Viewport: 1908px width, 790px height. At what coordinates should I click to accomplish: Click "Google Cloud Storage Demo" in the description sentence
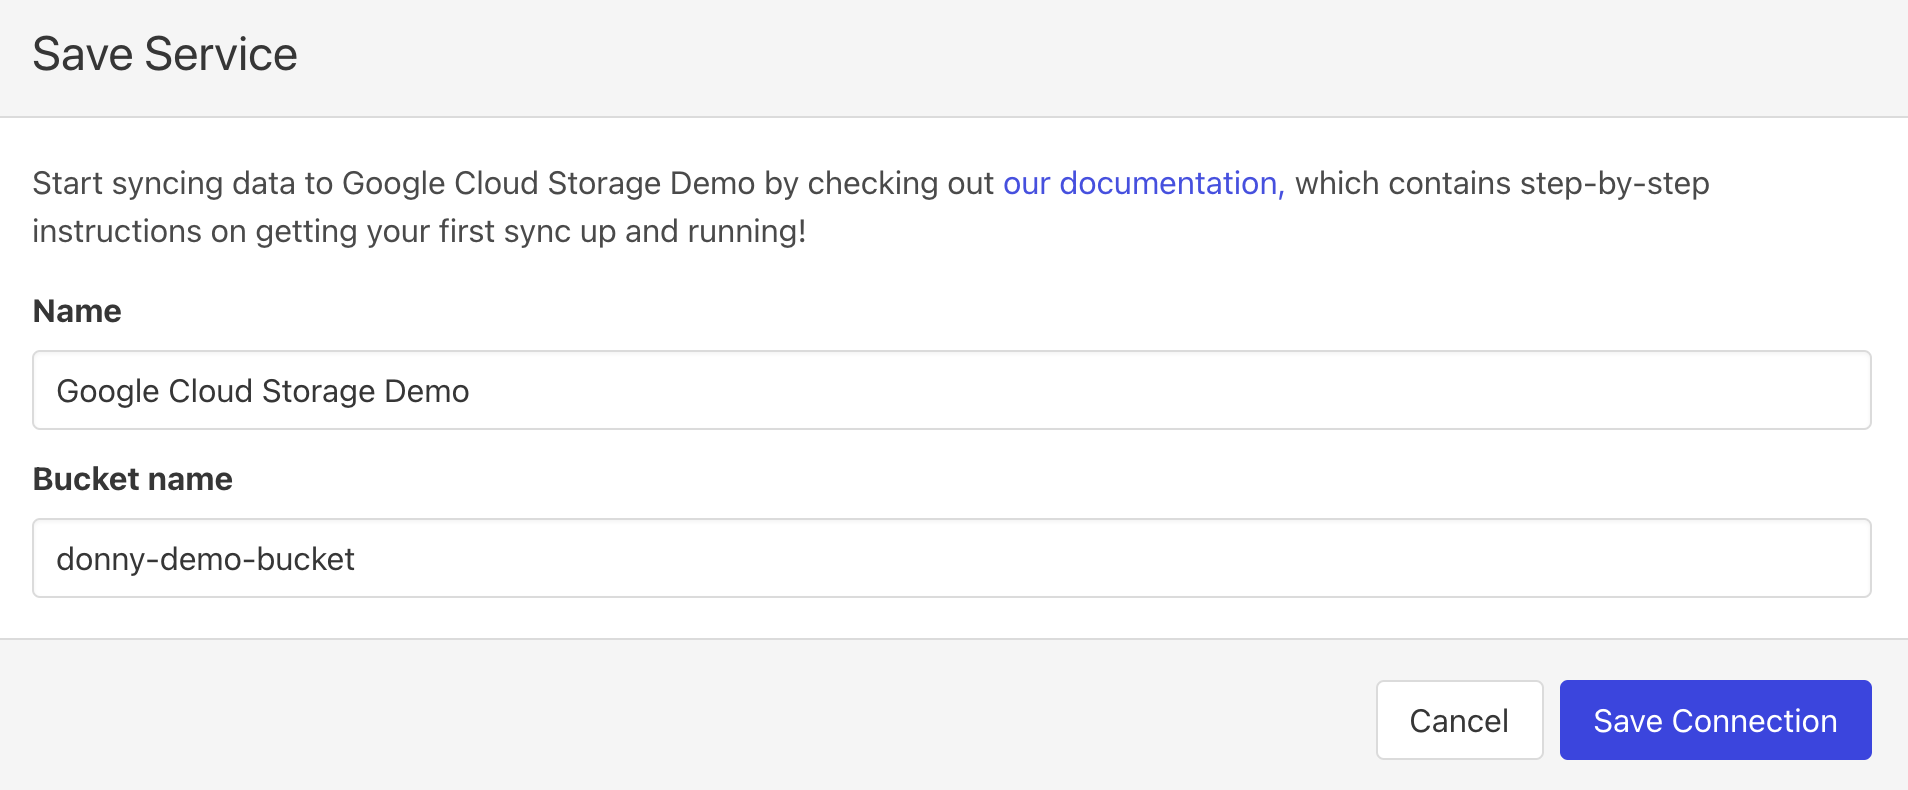click(x=548, y=184)
